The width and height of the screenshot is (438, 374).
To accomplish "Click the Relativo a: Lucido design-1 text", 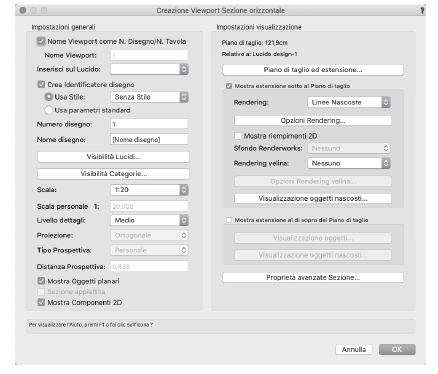I will 259,54.
